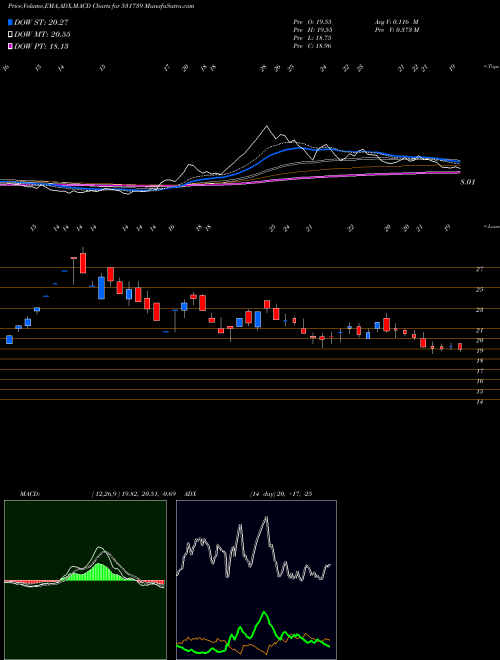Click the blue DOW ST legend swatch
This screenshot has height=660, width=500.
pyautogui.click(x=10, y=22)
